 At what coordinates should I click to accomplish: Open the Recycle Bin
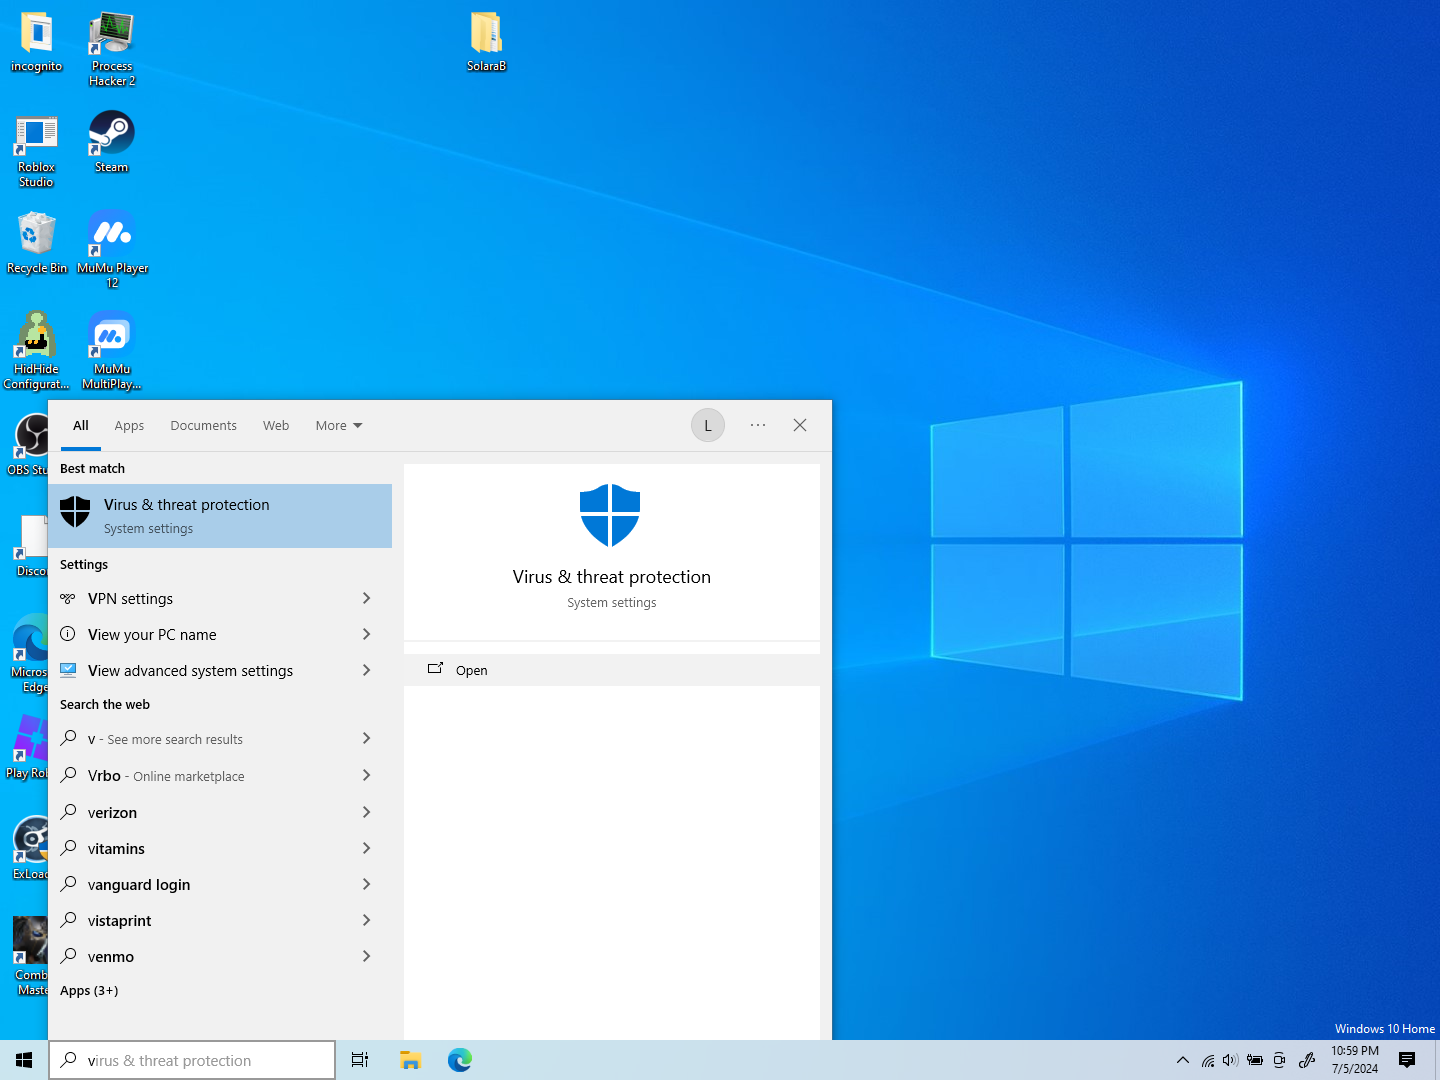click(37, 243)
